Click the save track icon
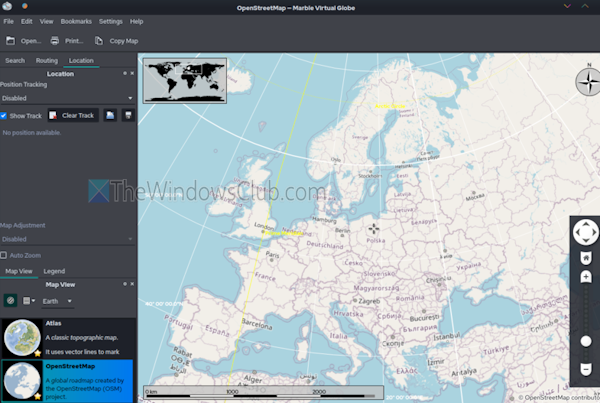Viewport: 600px width, 403px height. (128, 116)
